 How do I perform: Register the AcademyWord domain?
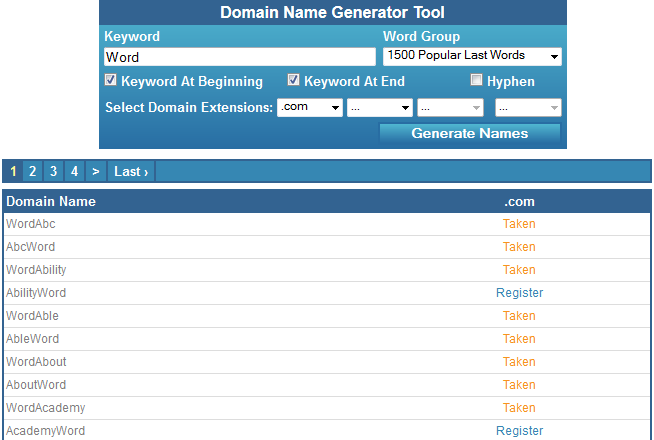pyautogui.click(x=519, y=430)
